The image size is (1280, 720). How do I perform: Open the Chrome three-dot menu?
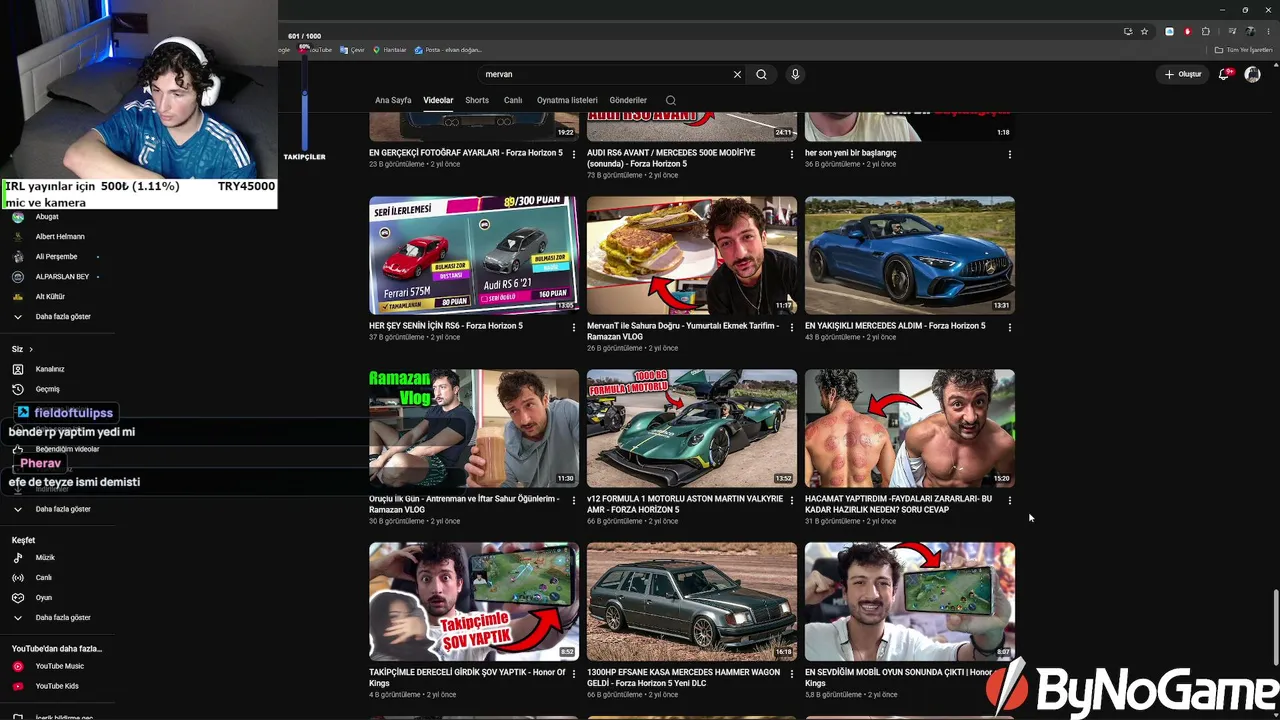pos(1267,31)
